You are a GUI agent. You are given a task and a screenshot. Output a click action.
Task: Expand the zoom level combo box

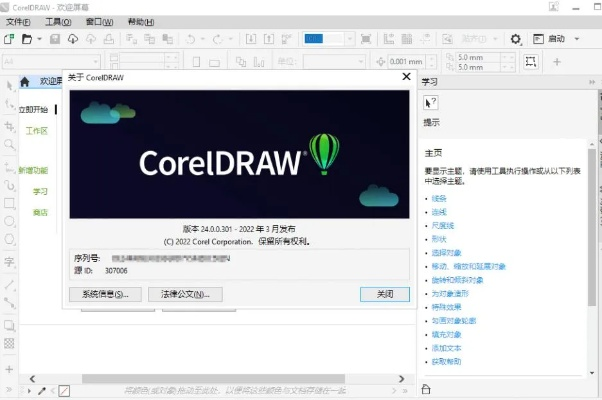pos(348,39)
